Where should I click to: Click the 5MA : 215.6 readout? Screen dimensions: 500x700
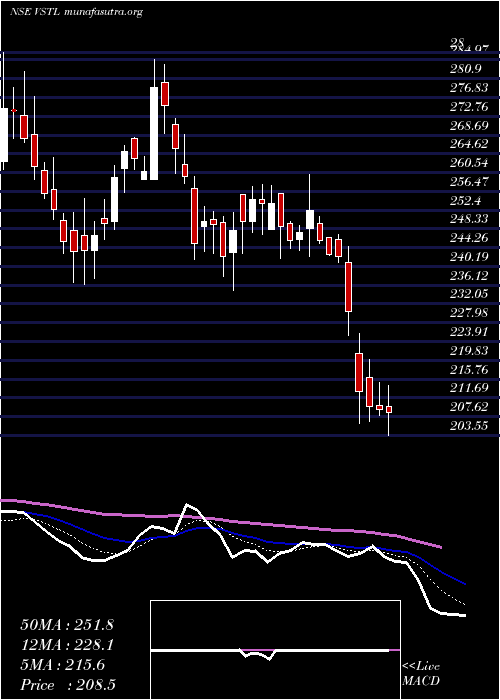pyautogui.click(x=63, y=665)
